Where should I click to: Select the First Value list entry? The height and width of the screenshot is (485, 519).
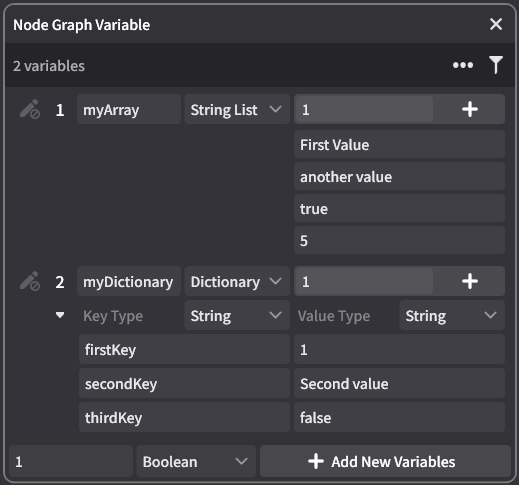pyautogui.click(x=399, y=145)
